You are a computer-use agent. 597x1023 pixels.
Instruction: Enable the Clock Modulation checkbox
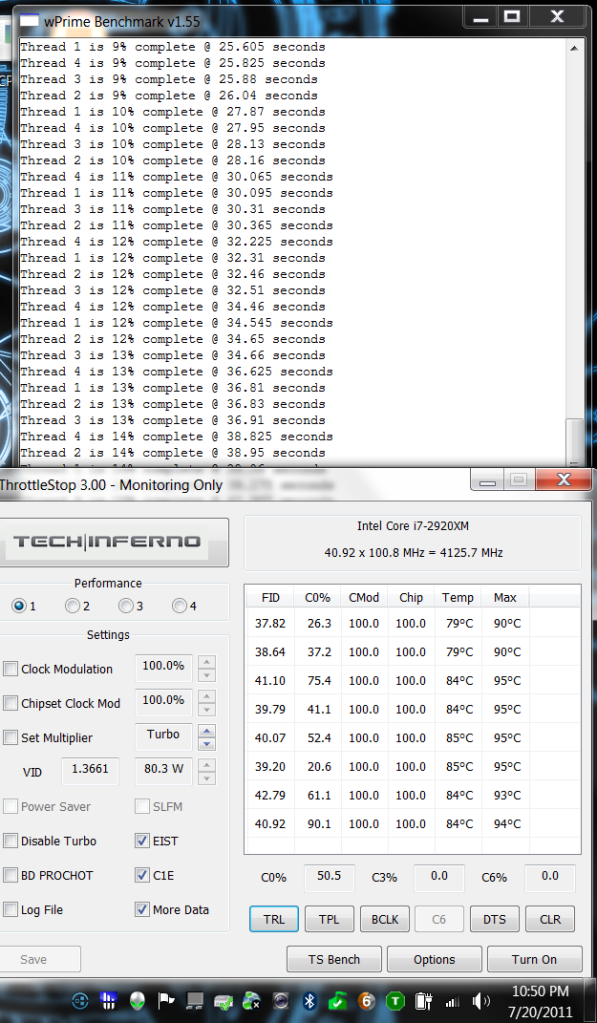pyautogui.click(x=10, y=669)
